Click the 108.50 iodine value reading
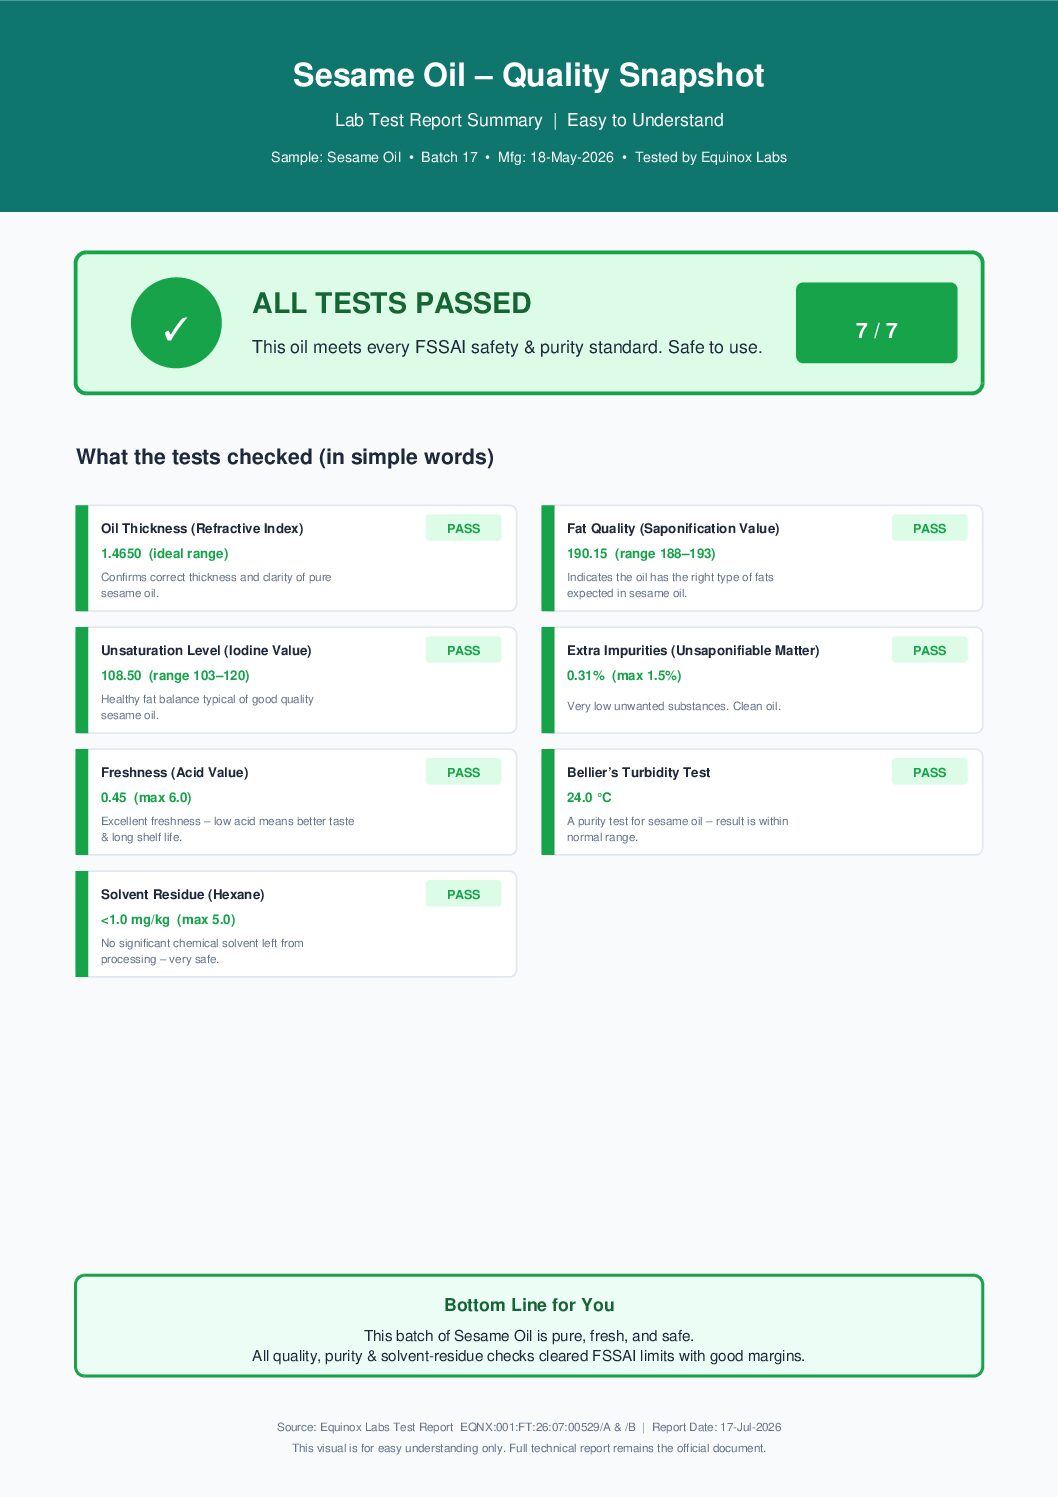The width and height of the screenshot is (1058, 1497). [121, 675]
